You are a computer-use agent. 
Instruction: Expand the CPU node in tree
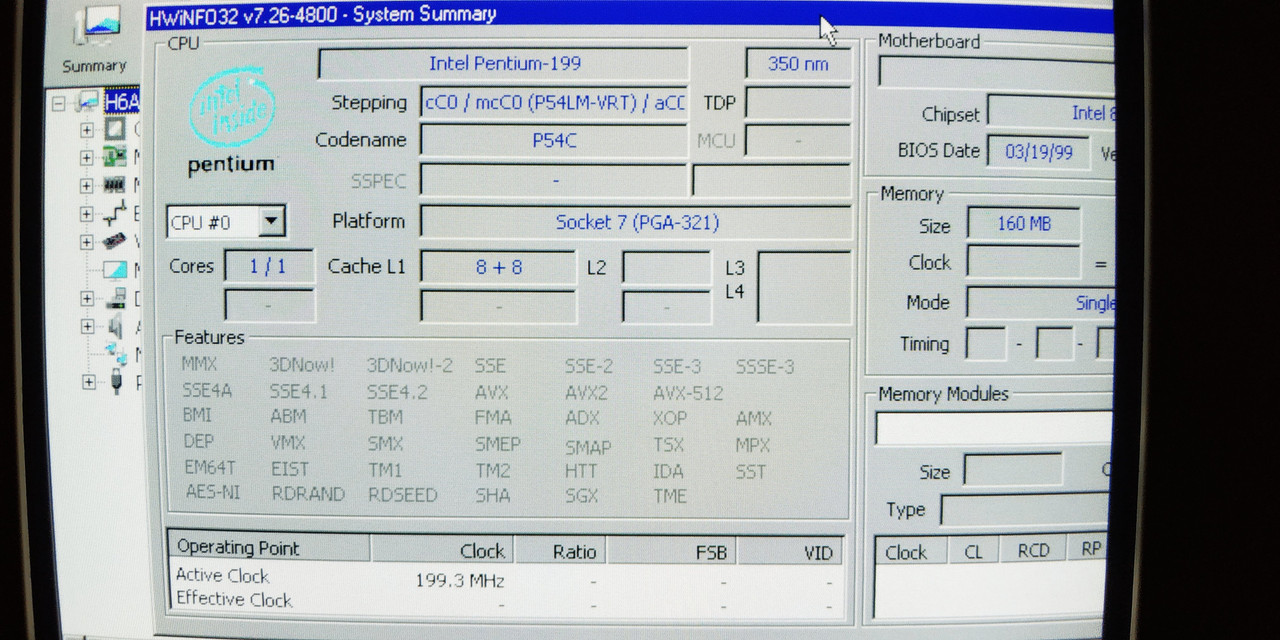[x=87, y=130]
